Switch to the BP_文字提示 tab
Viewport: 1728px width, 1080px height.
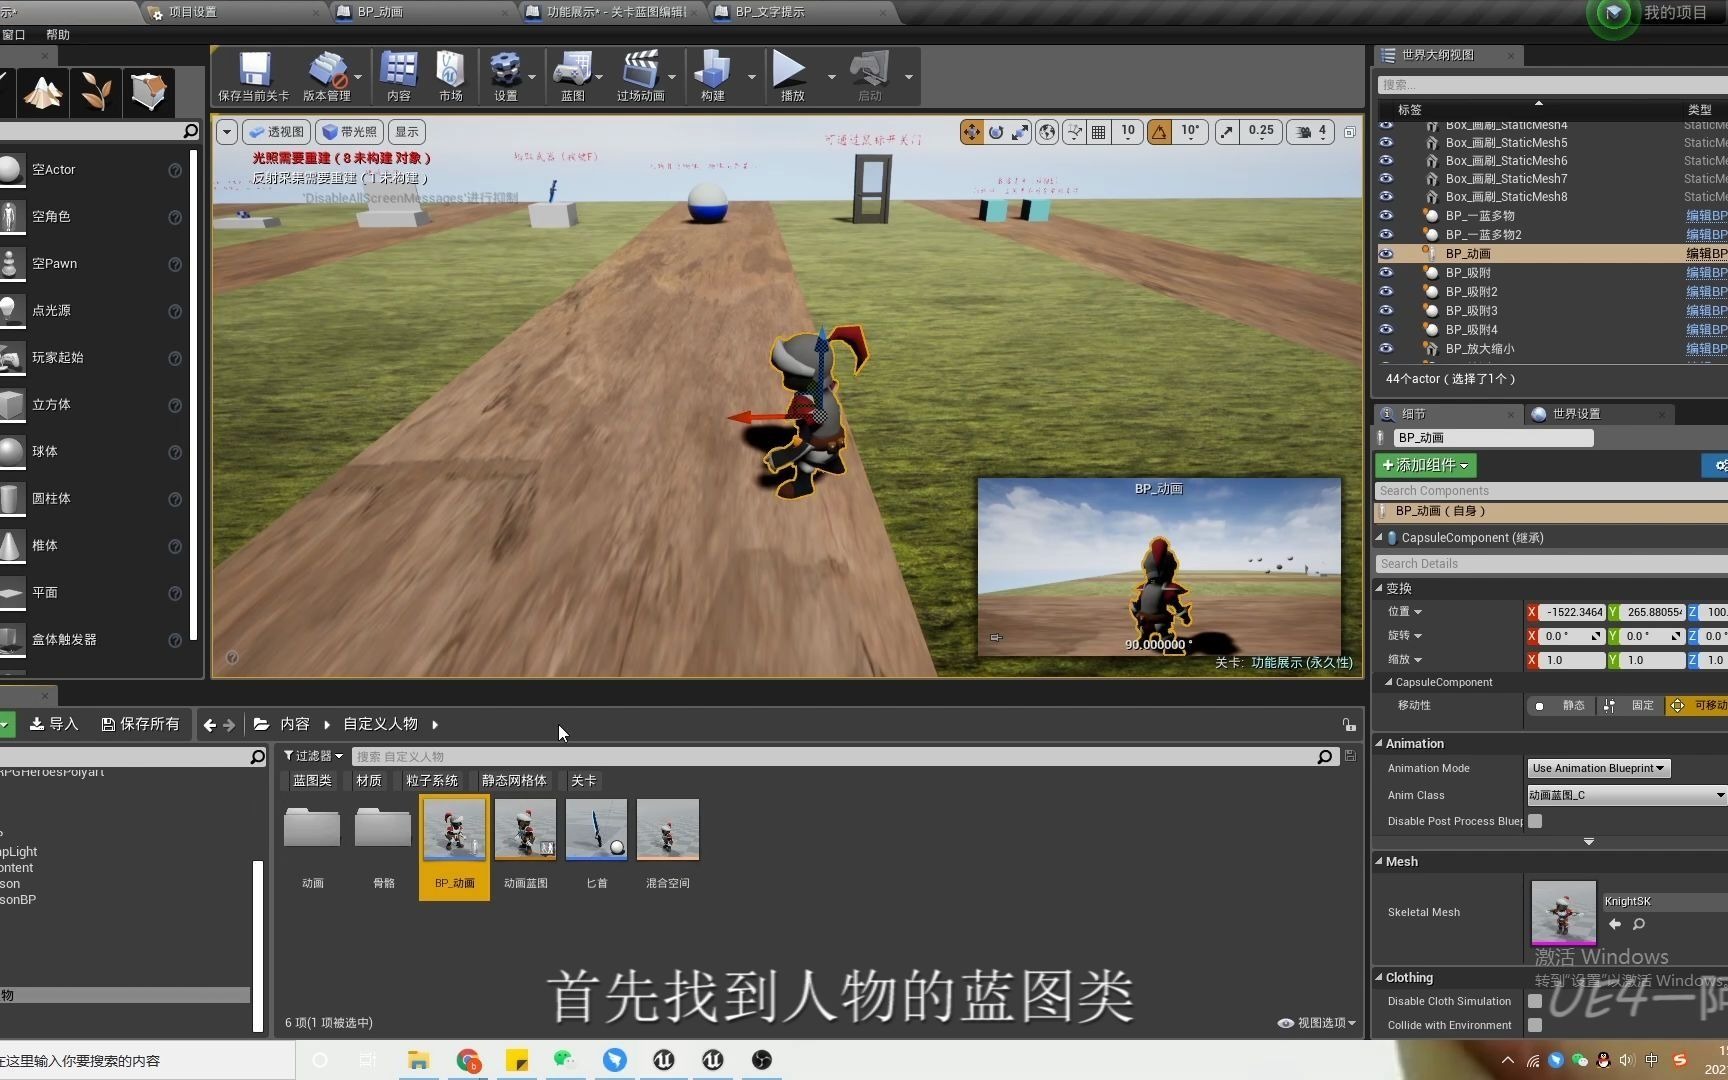click(770, 12)
